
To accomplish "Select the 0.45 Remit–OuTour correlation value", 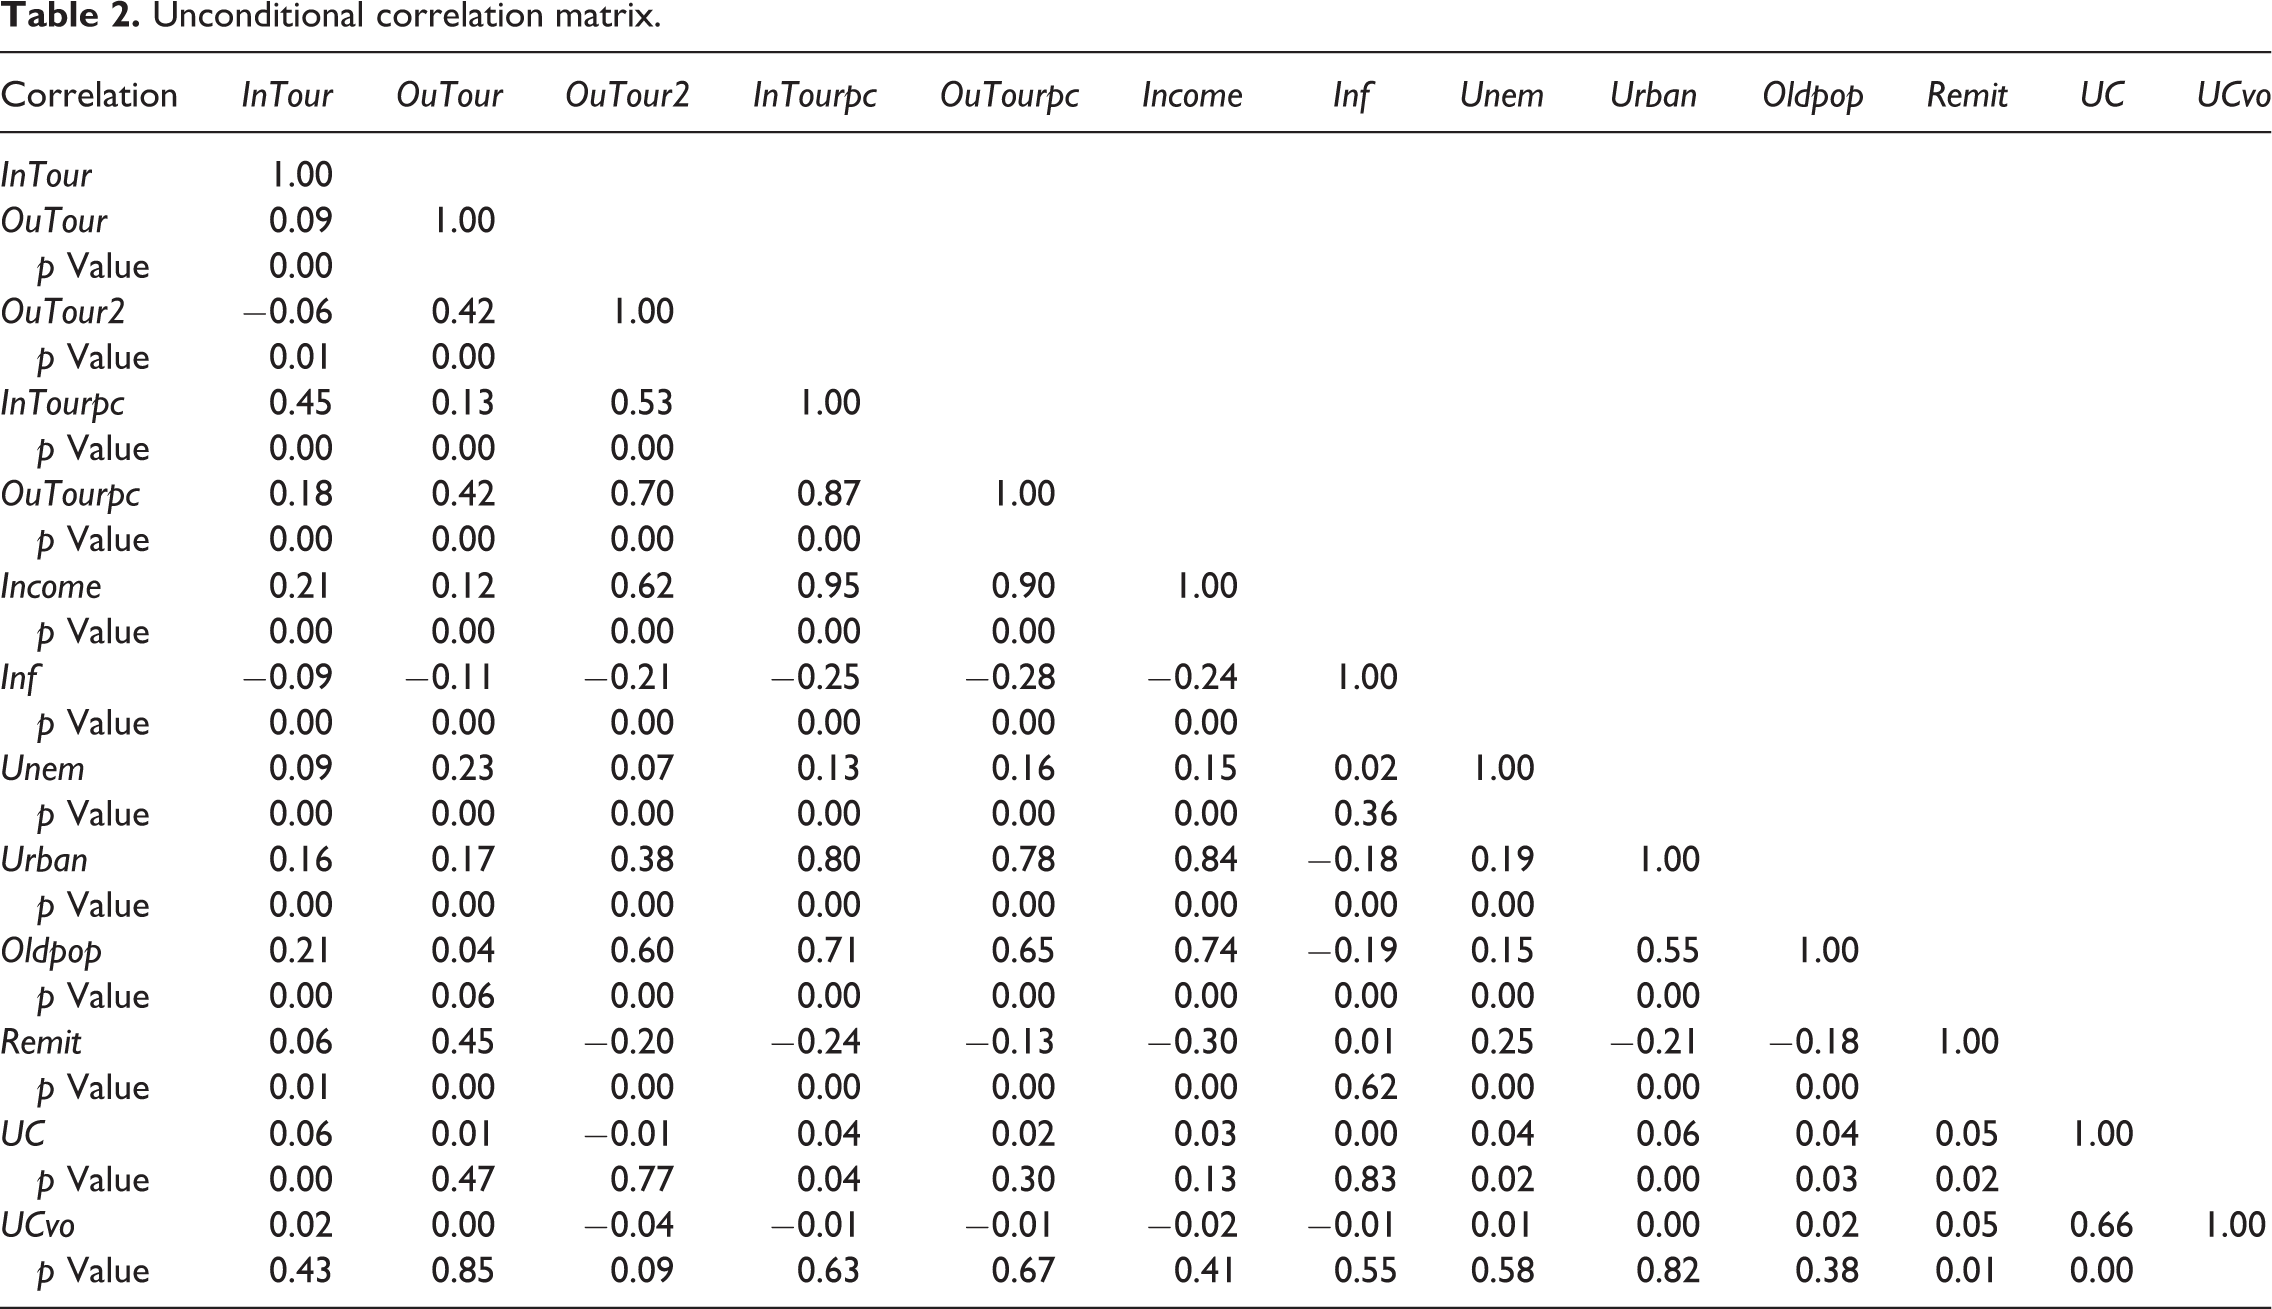I will click(463, 1042).
